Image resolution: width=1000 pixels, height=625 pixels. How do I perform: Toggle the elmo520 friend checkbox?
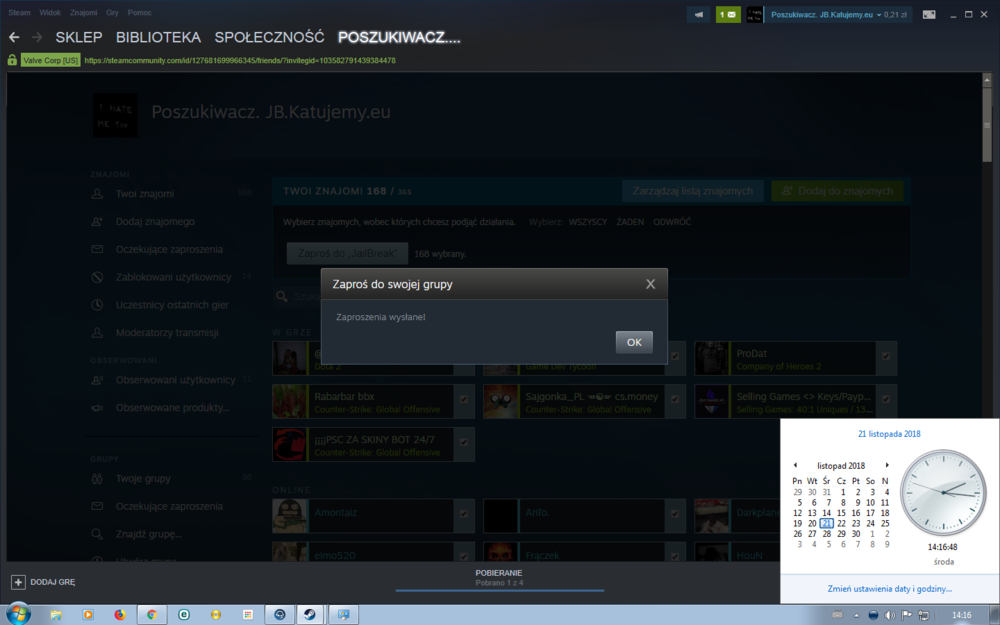point(464,556)
